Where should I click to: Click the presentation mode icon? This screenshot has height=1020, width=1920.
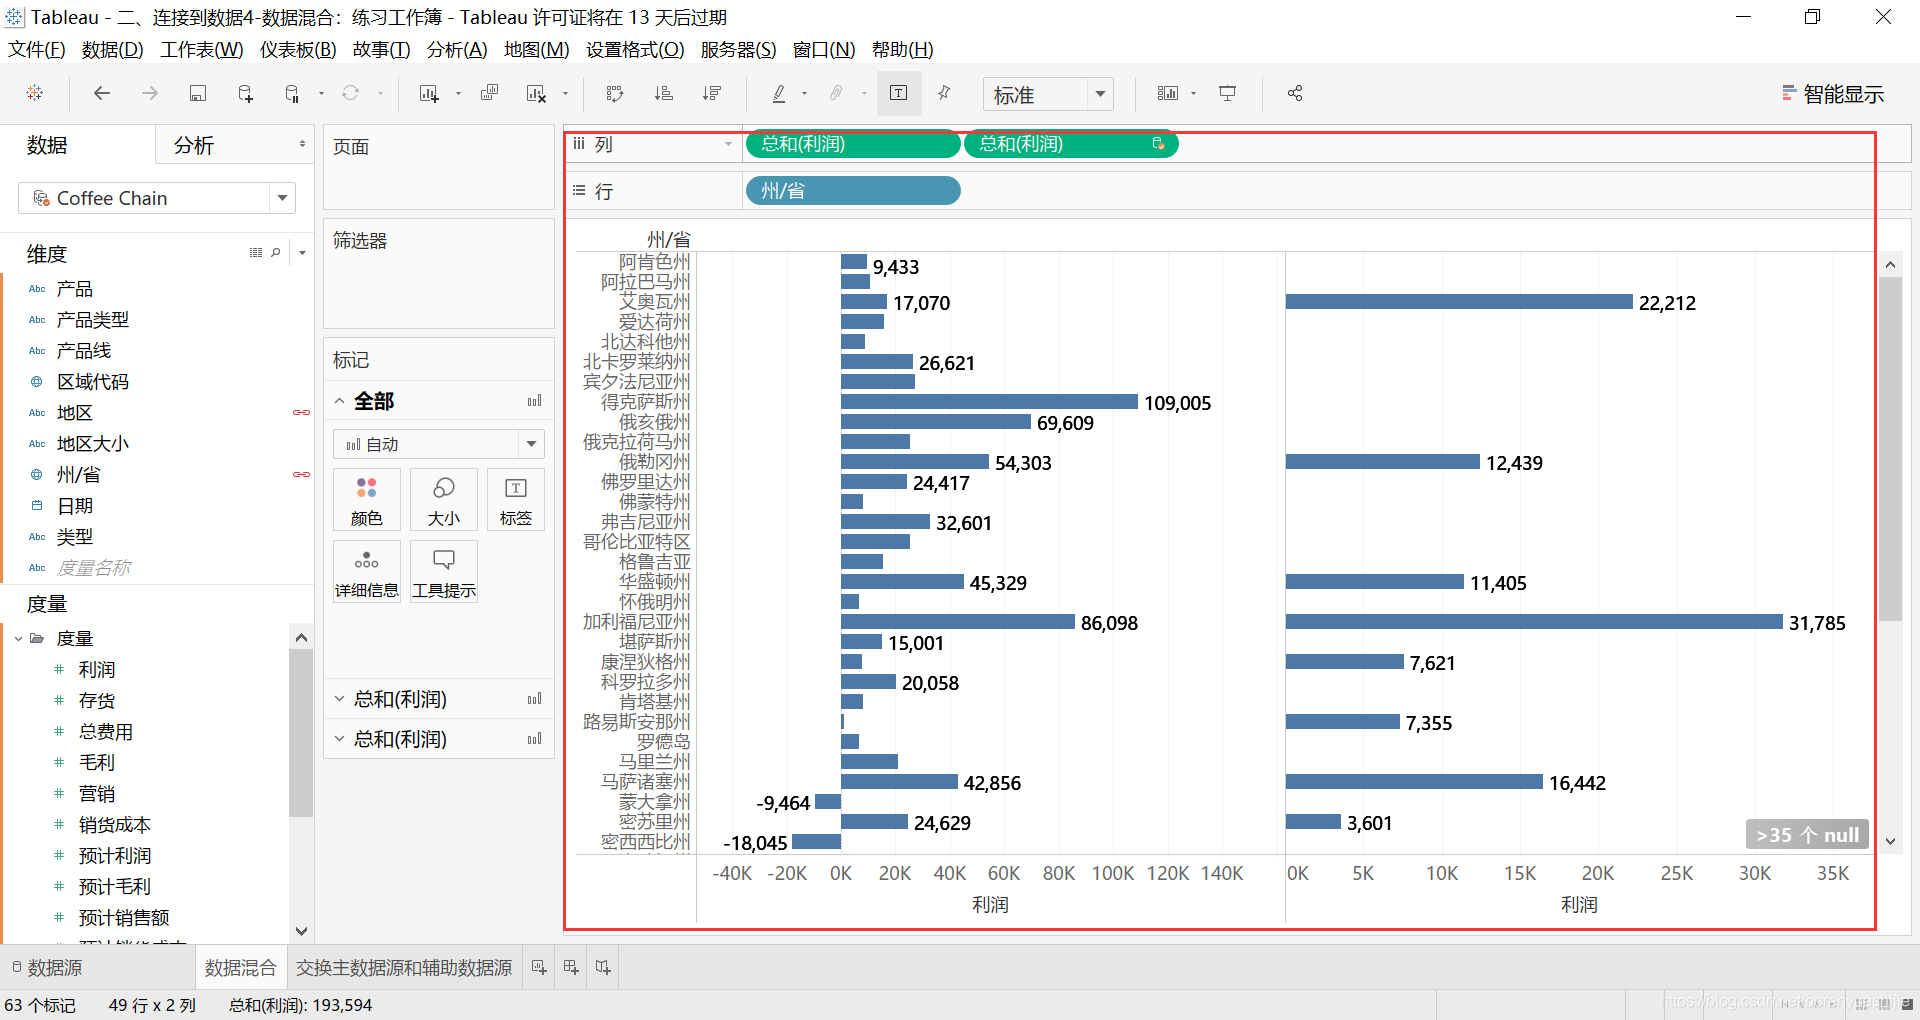[x=1227, y=93]
